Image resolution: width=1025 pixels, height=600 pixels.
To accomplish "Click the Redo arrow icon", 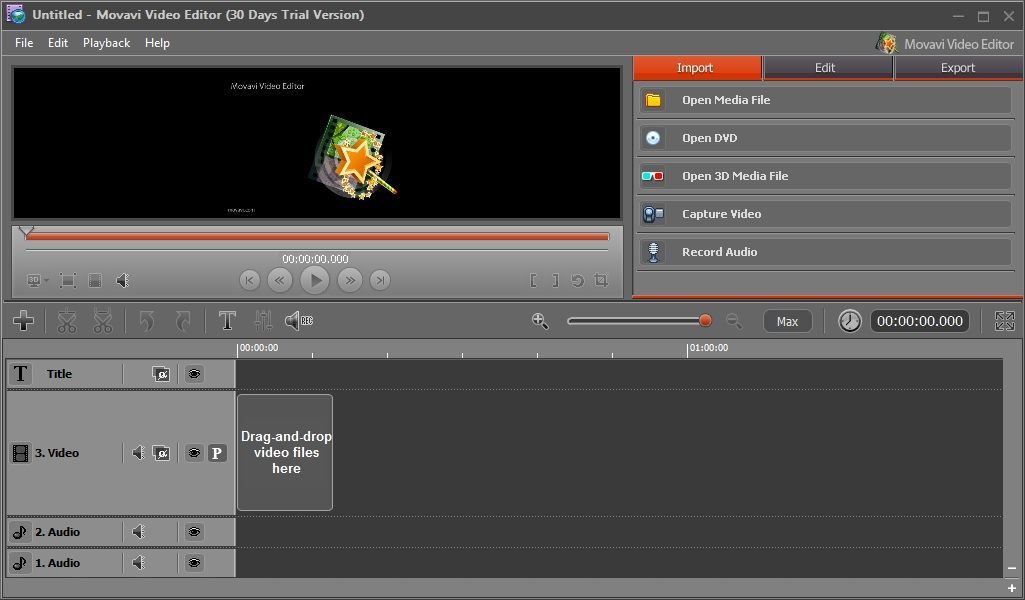I will coord(181,321).
